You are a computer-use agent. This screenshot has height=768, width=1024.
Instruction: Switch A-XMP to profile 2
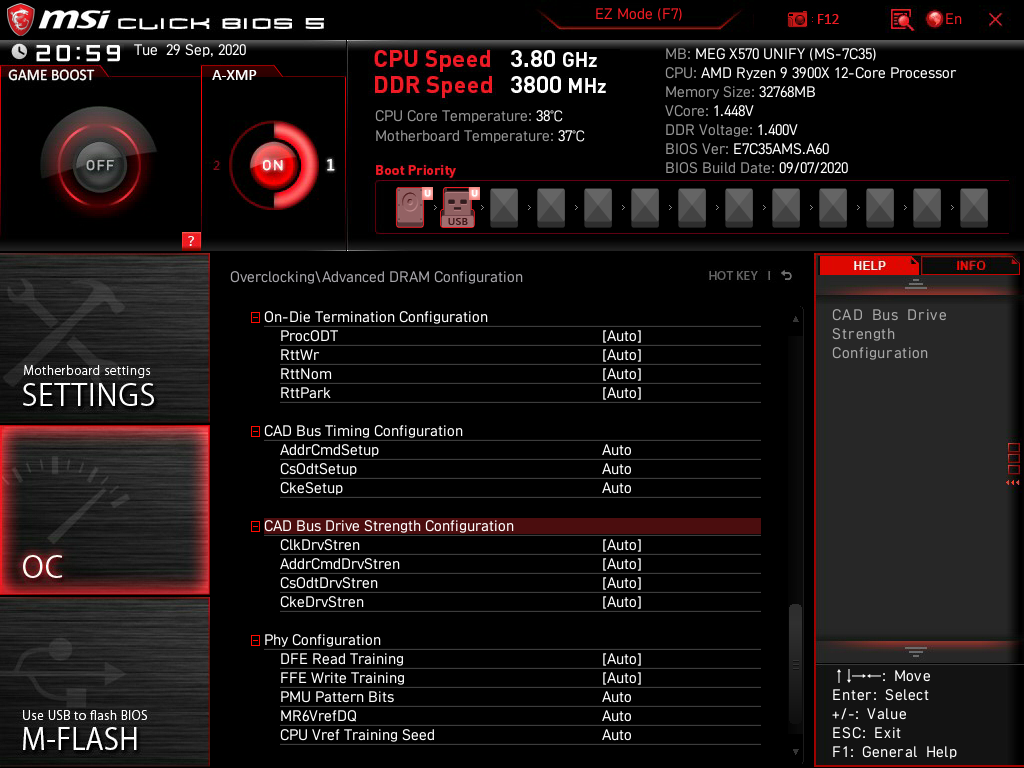click(218, 167)
